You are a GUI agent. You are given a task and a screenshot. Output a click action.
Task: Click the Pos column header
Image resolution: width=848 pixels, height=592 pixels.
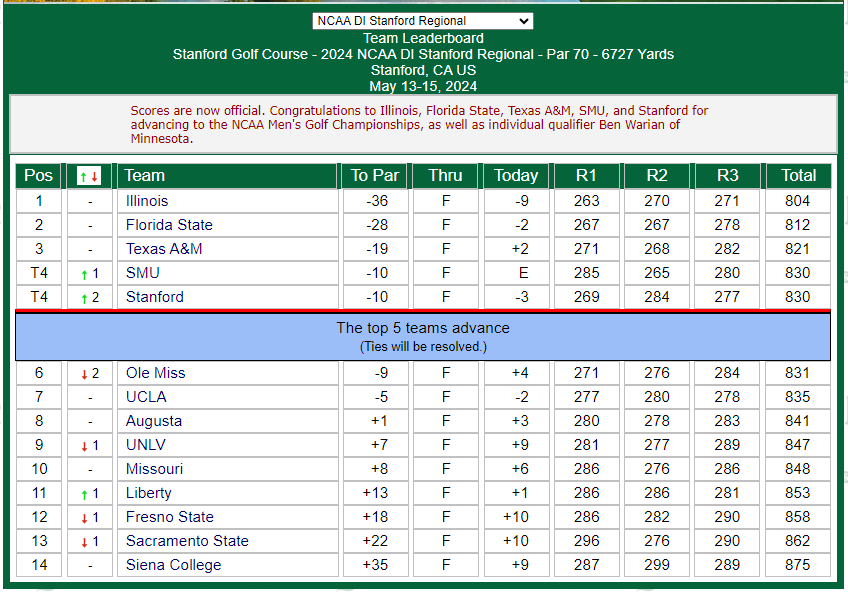click(x=38, y=176)
